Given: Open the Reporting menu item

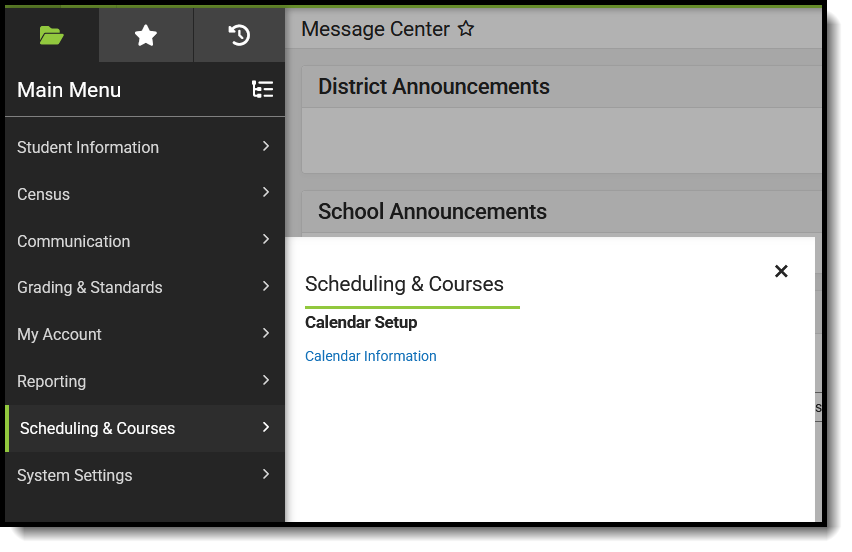Looking at the screenshot, I should (51, 381).
